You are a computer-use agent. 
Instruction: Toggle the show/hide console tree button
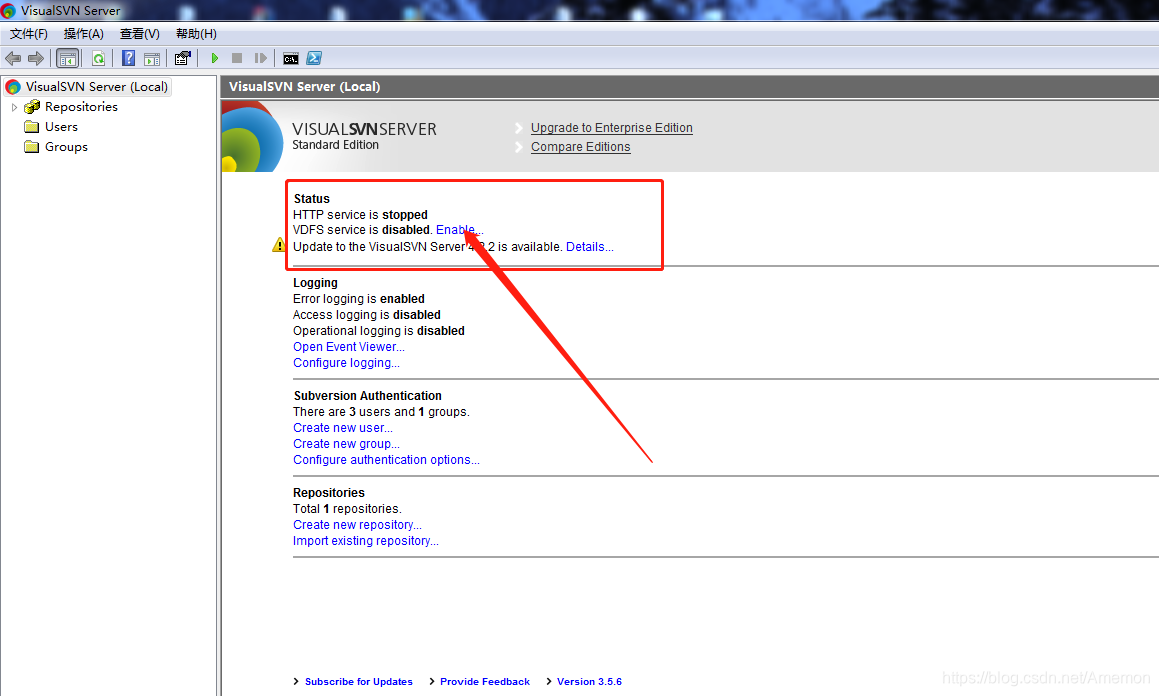67,58
